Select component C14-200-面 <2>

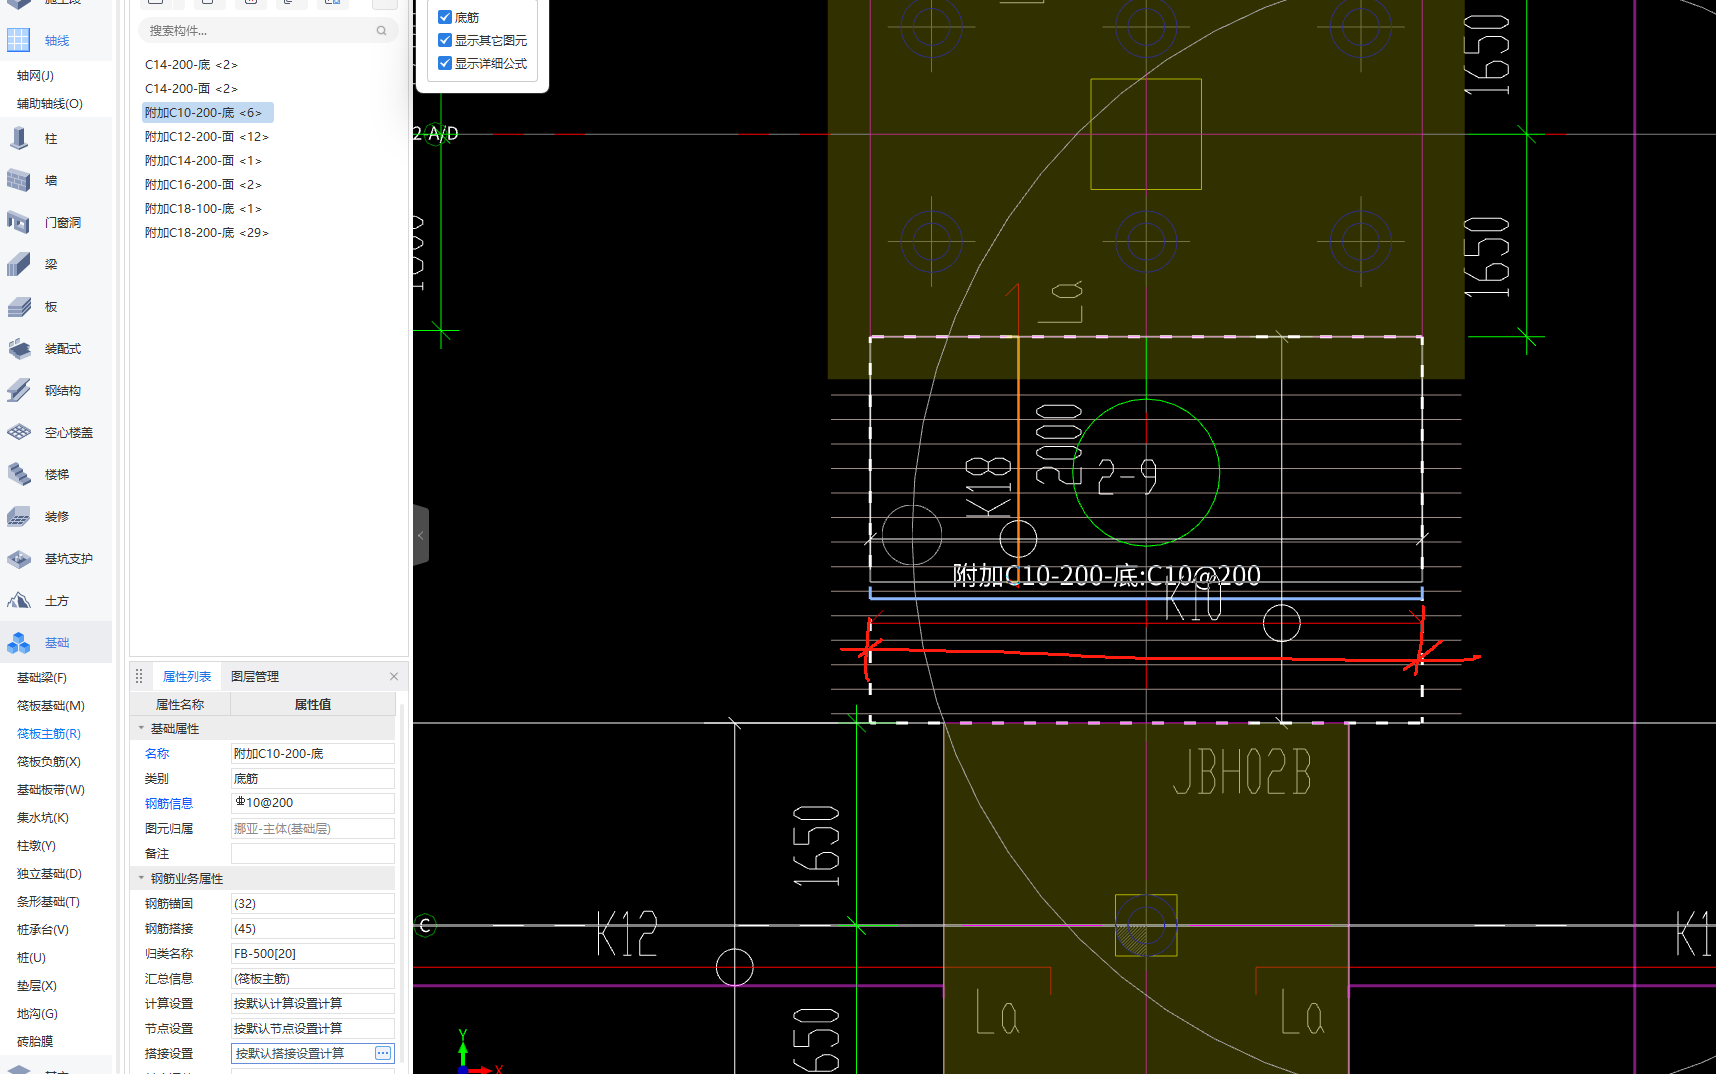pos(191,89)
